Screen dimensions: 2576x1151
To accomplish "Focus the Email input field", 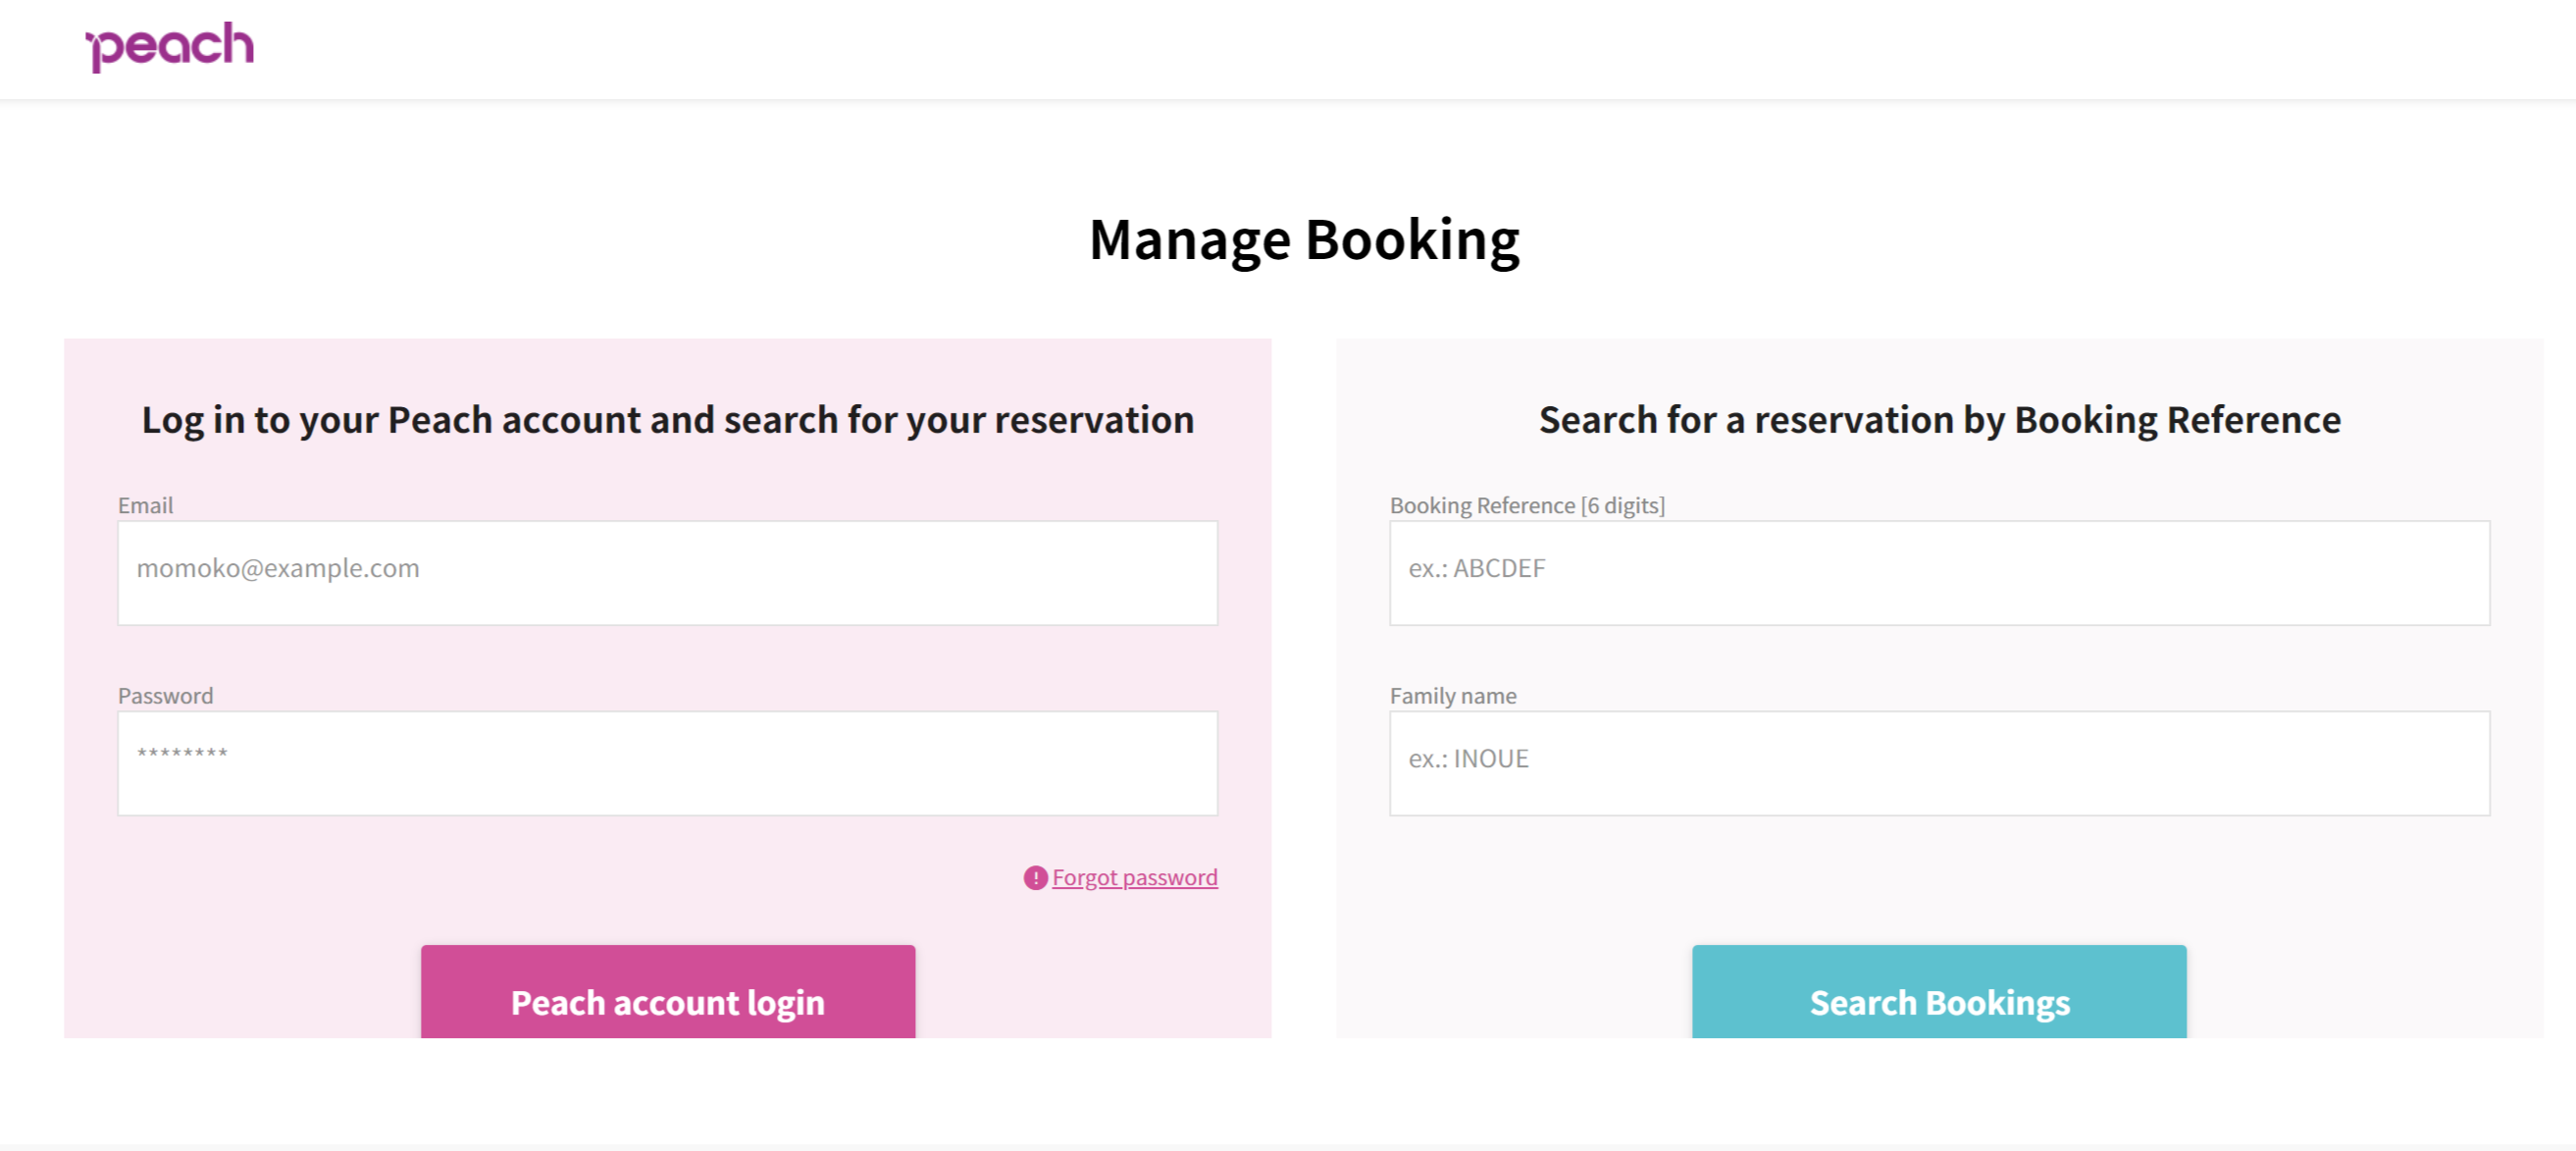I will coord(667,572).
